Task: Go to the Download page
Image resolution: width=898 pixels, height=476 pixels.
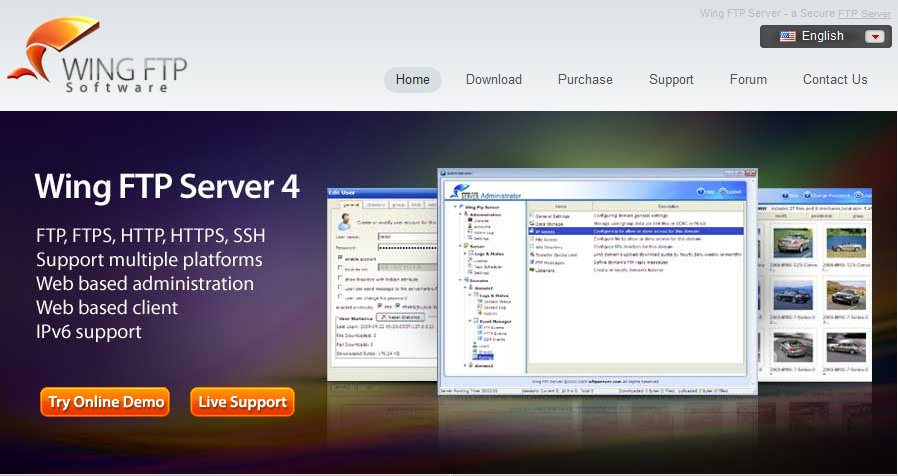Action: pos(494,80)
